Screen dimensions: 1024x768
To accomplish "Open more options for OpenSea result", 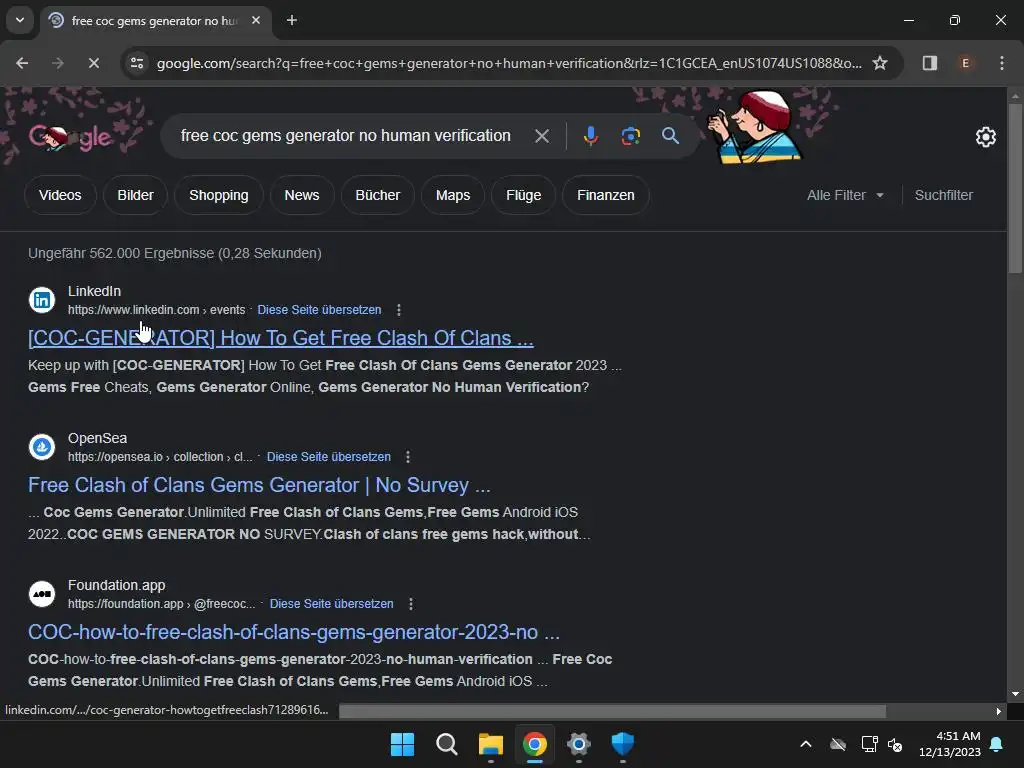I will pyautogui.click(x=408, y=456).
